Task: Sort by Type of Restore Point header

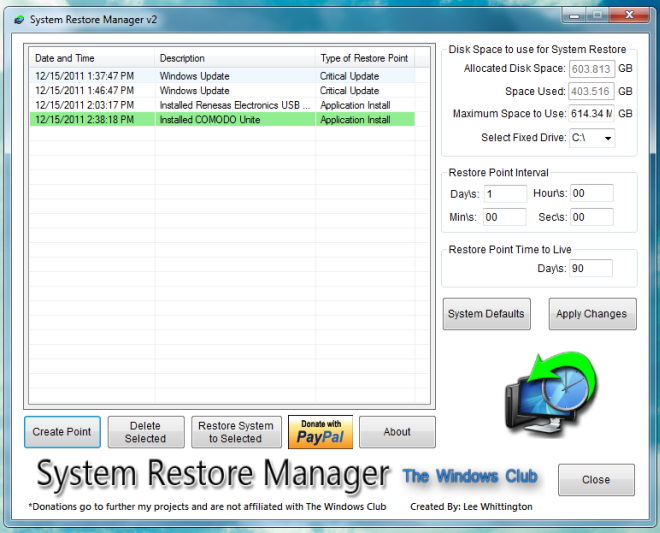Action: click(365, 58)
